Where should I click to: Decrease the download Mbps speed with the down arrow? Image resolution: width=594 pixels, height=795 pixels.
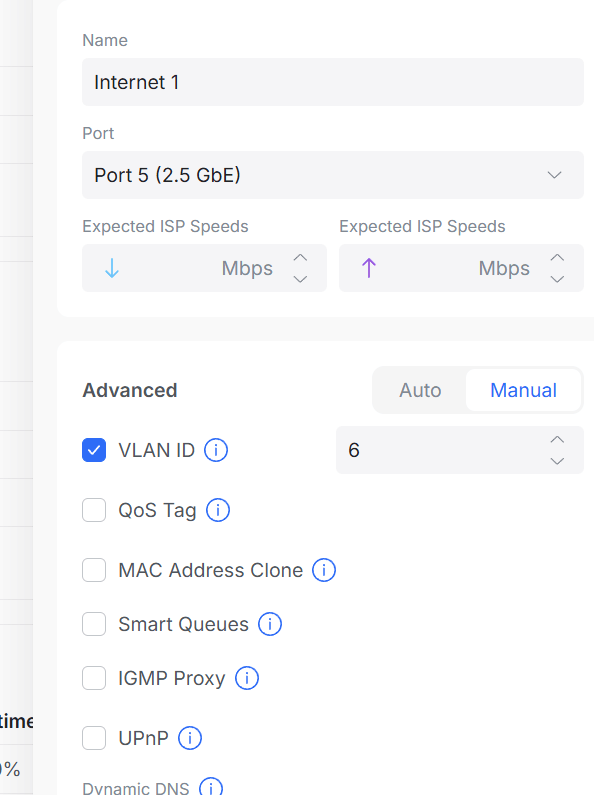[x=301, y=279]
